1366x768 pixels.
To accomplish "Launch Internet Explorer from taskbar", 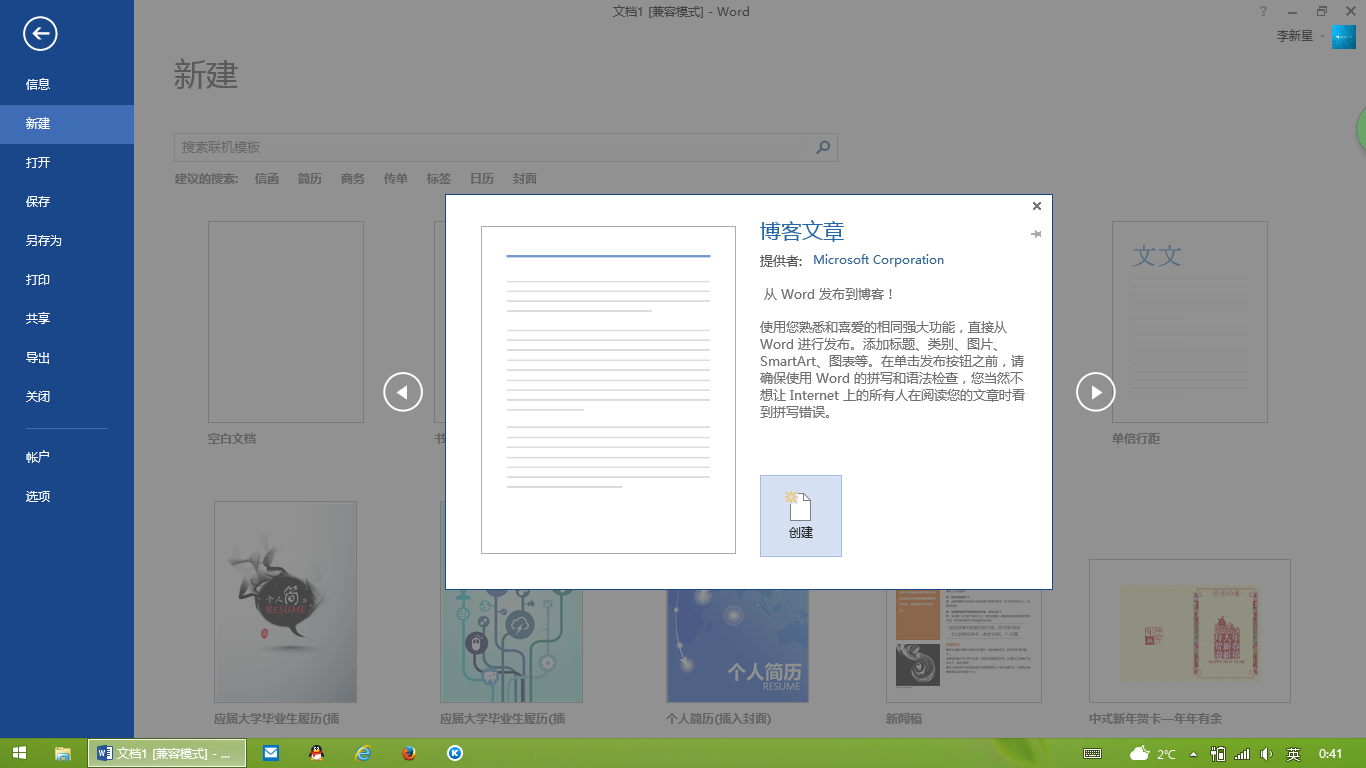I will point(363,754).
